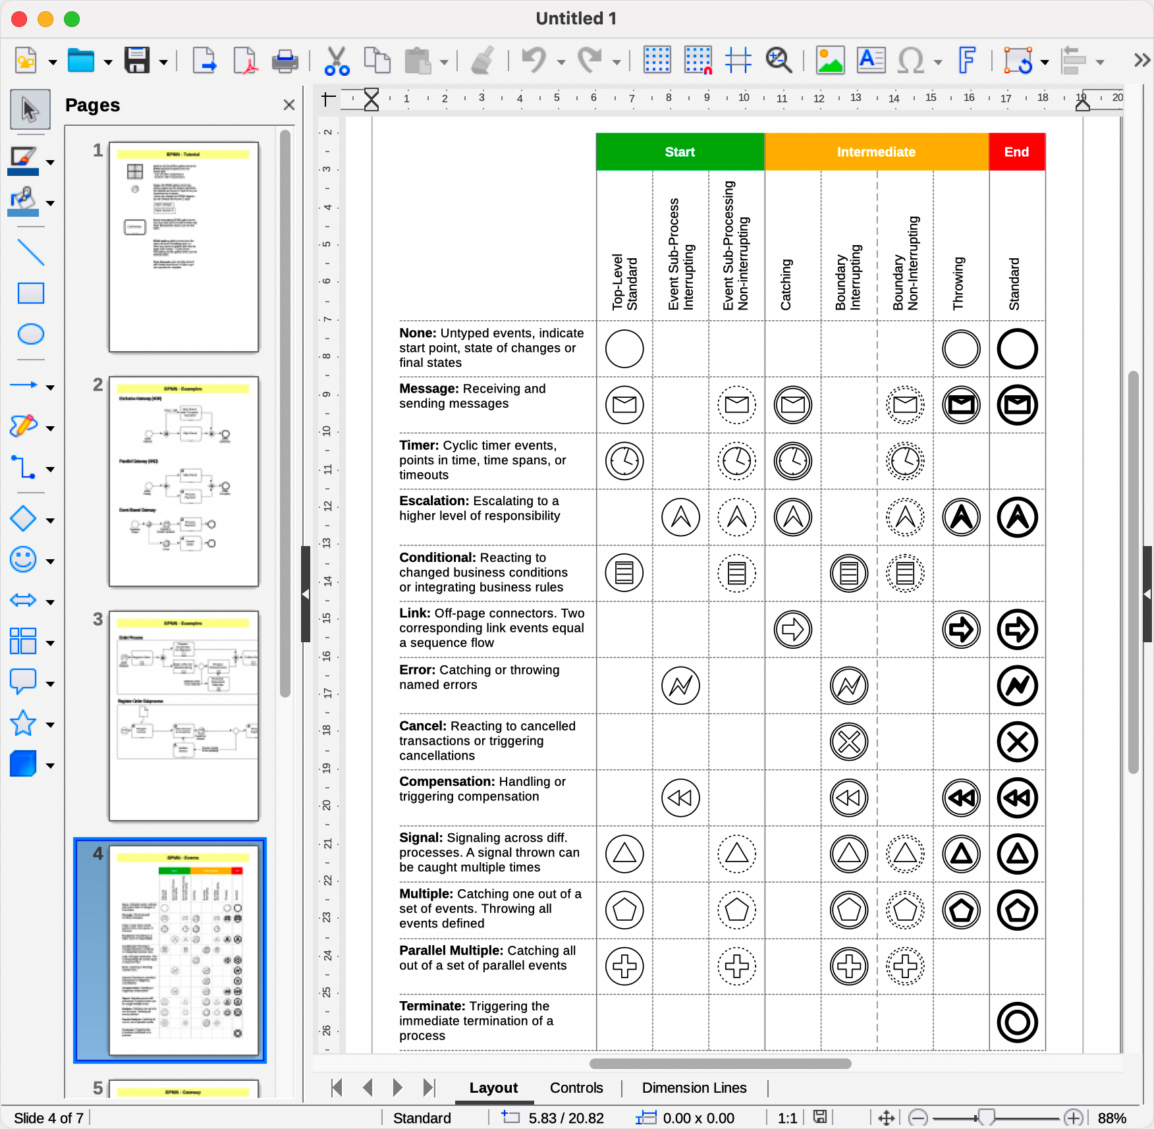
Task: Click the Zoom & Pan magnifier icon
Action: [779, 60]
